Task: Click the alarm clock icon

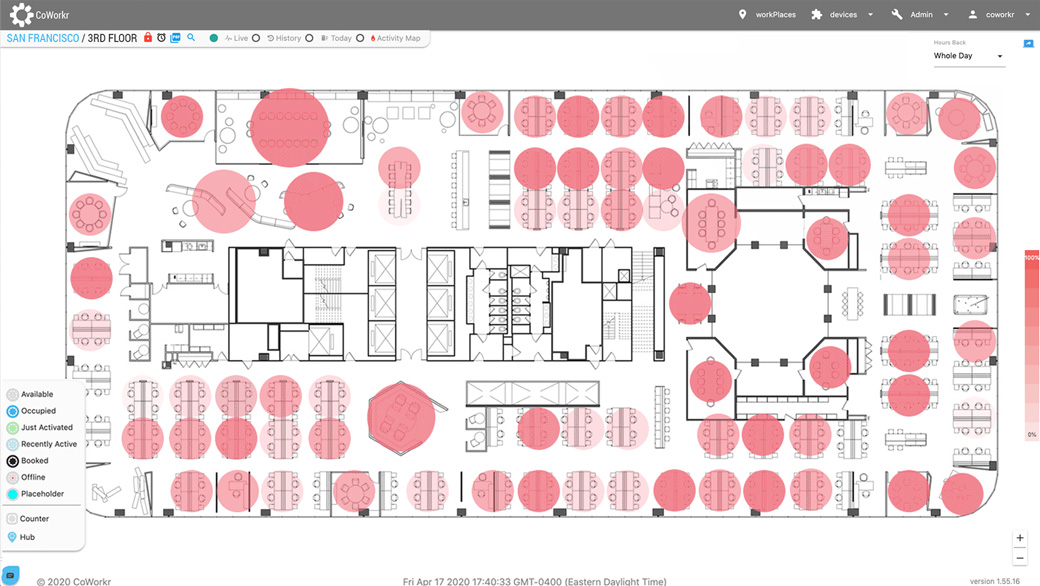Action: (x=161, y=38)
